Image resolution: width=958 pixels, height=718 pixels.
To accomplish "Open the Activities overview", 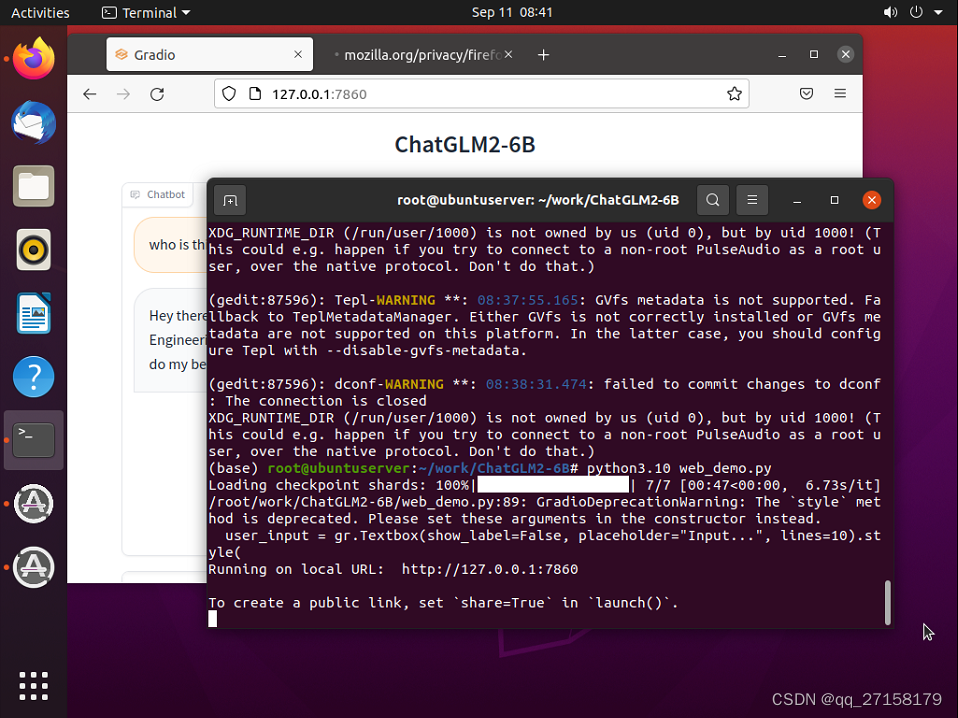I will coord(40,12).
